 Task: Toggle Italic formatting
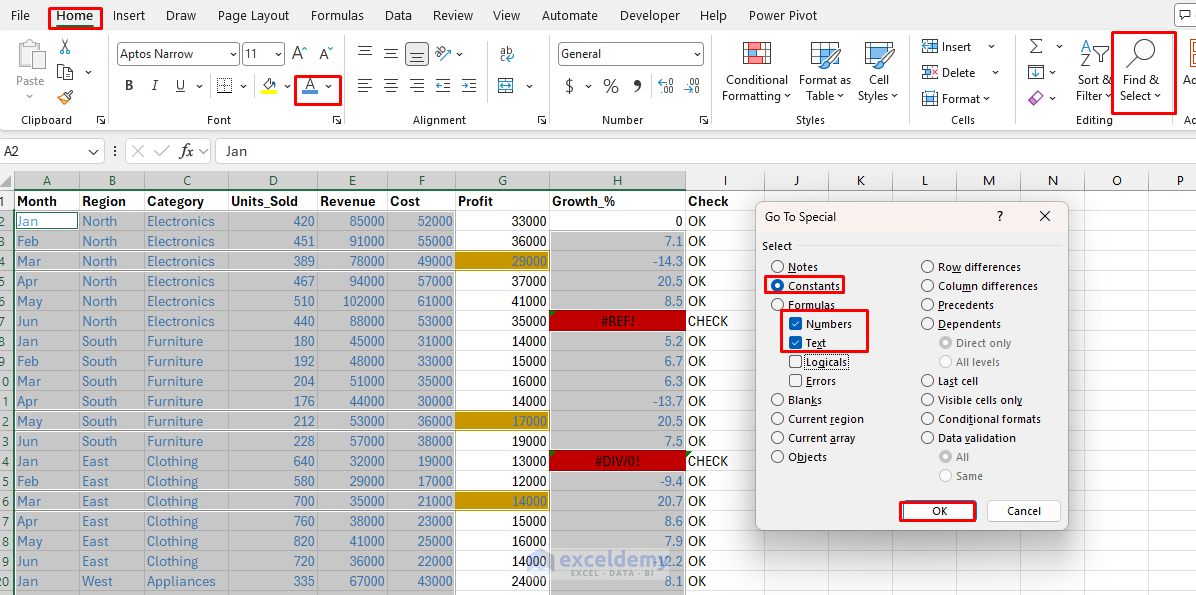tap(154, 85)
